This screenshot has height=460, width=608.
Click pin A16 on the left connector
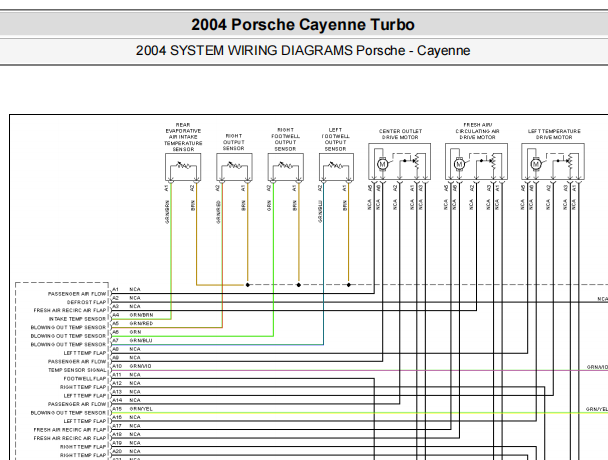tap(117, 417)
